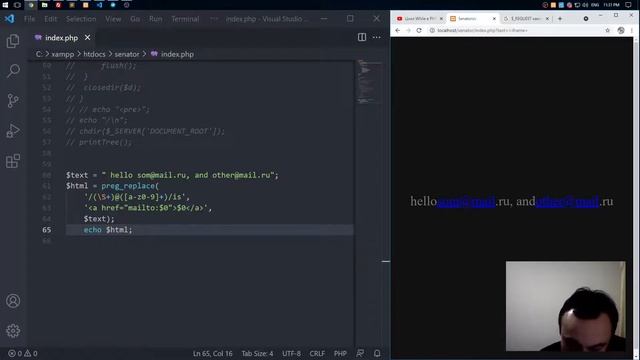Click the webcam video thumbnail
640x360 pixels.
click(x=565, y=306)
